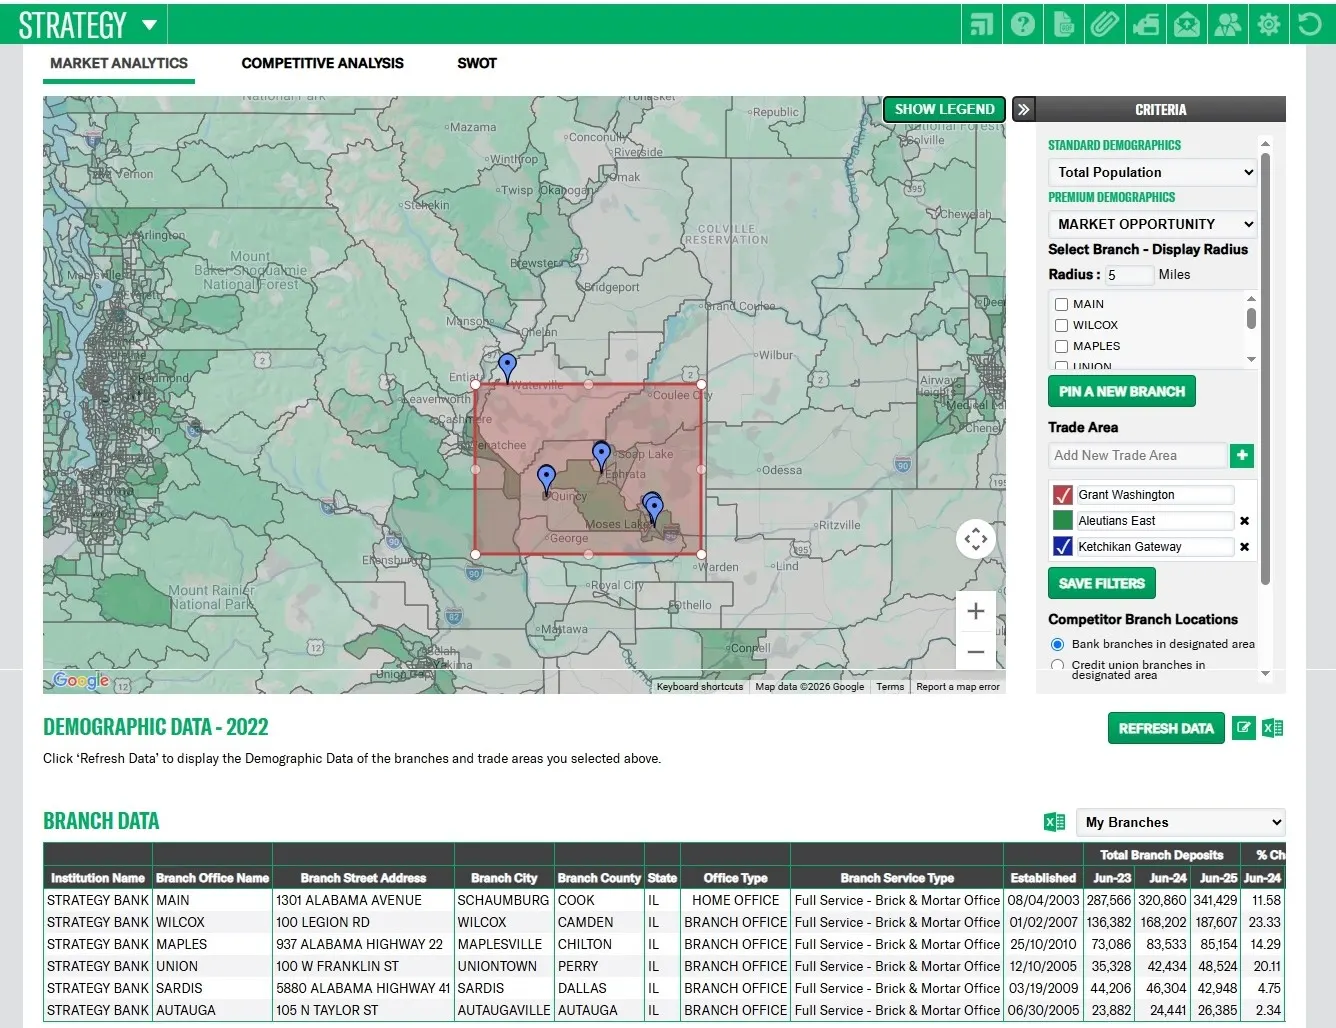Image resolution: width=1336 pixels, height=1028 pixels.
Task: Click the top-right corner handle of red trade area
Action: tap(701, 384)
